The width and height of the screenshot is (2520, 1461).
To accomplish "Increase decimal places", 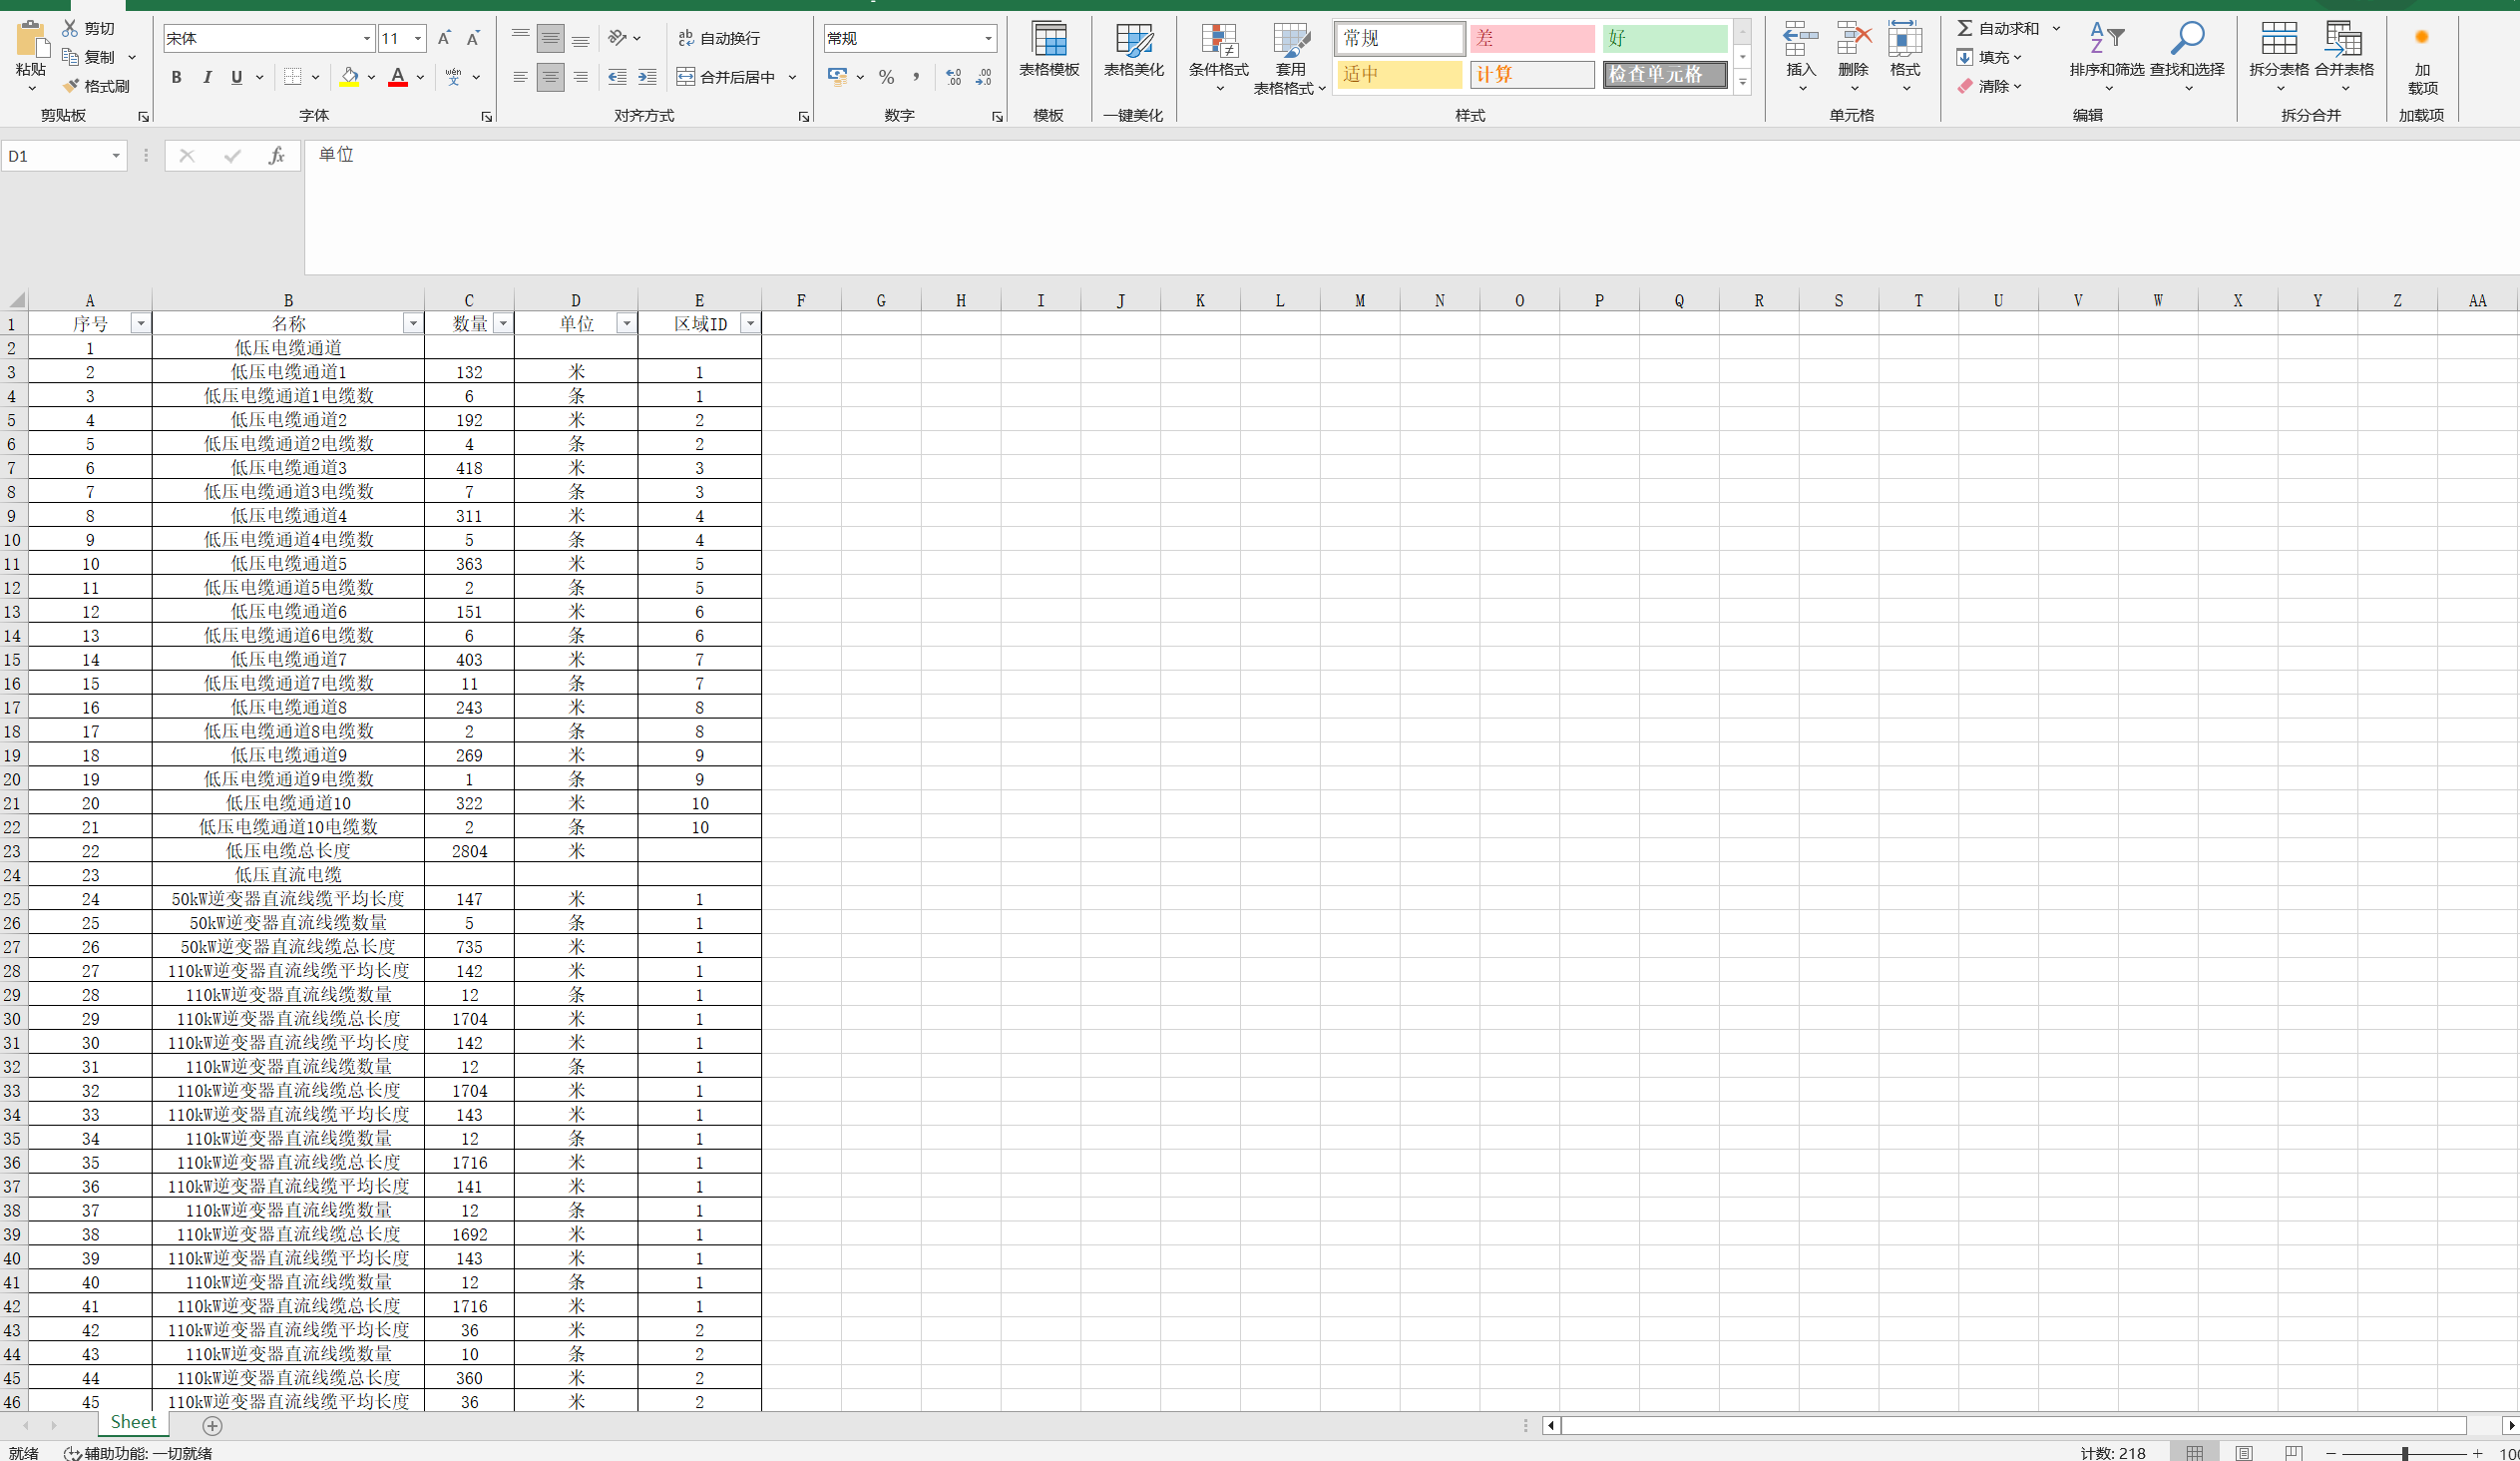I will tap(953, 77).
